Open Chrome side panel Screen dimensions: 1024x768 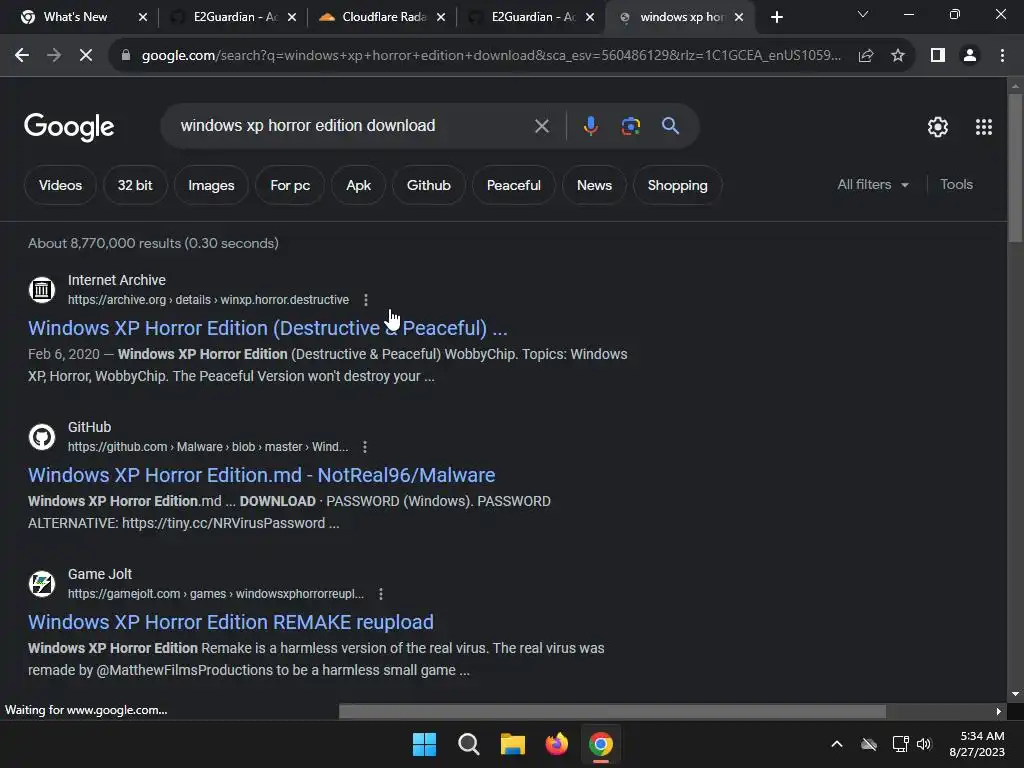938,56
